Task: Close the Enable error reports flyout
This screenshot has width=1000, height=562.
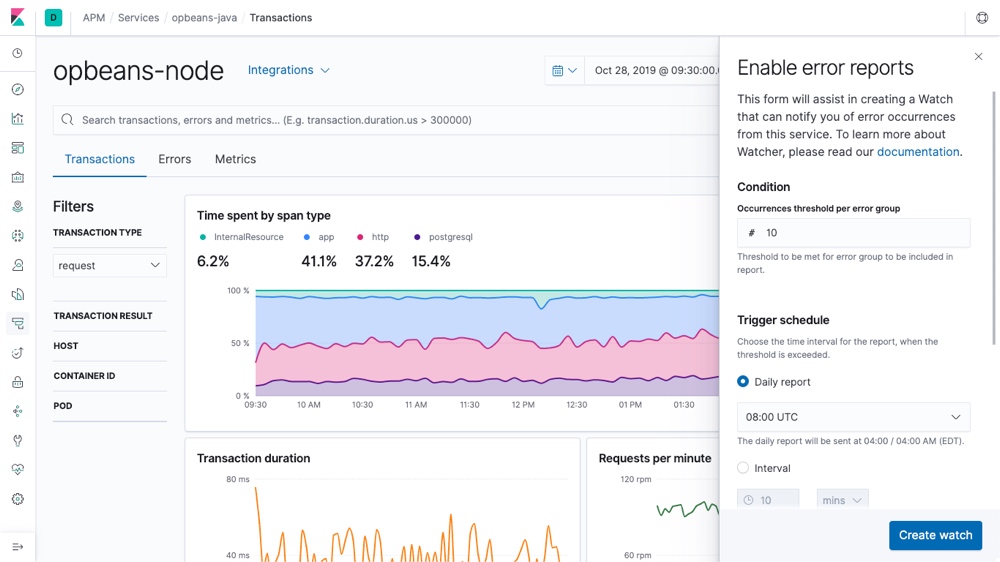Action: click(x=978, y=57)
